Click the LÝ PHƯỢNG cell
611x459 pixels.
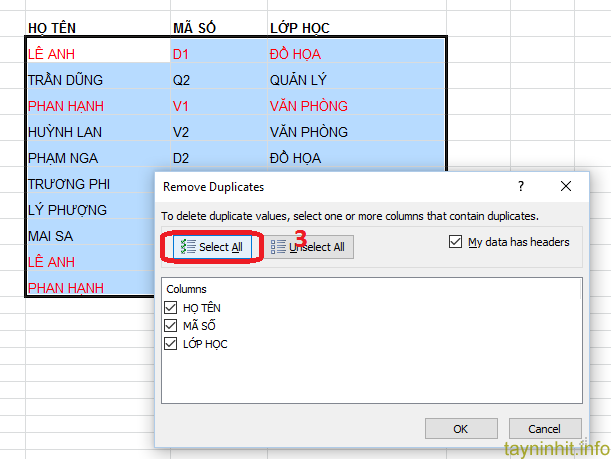pyautogui.click(x=65, y=210)
